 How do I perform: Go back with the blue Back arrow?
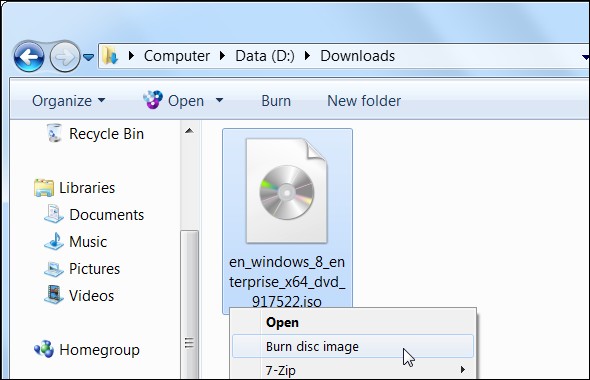(29, 56)
